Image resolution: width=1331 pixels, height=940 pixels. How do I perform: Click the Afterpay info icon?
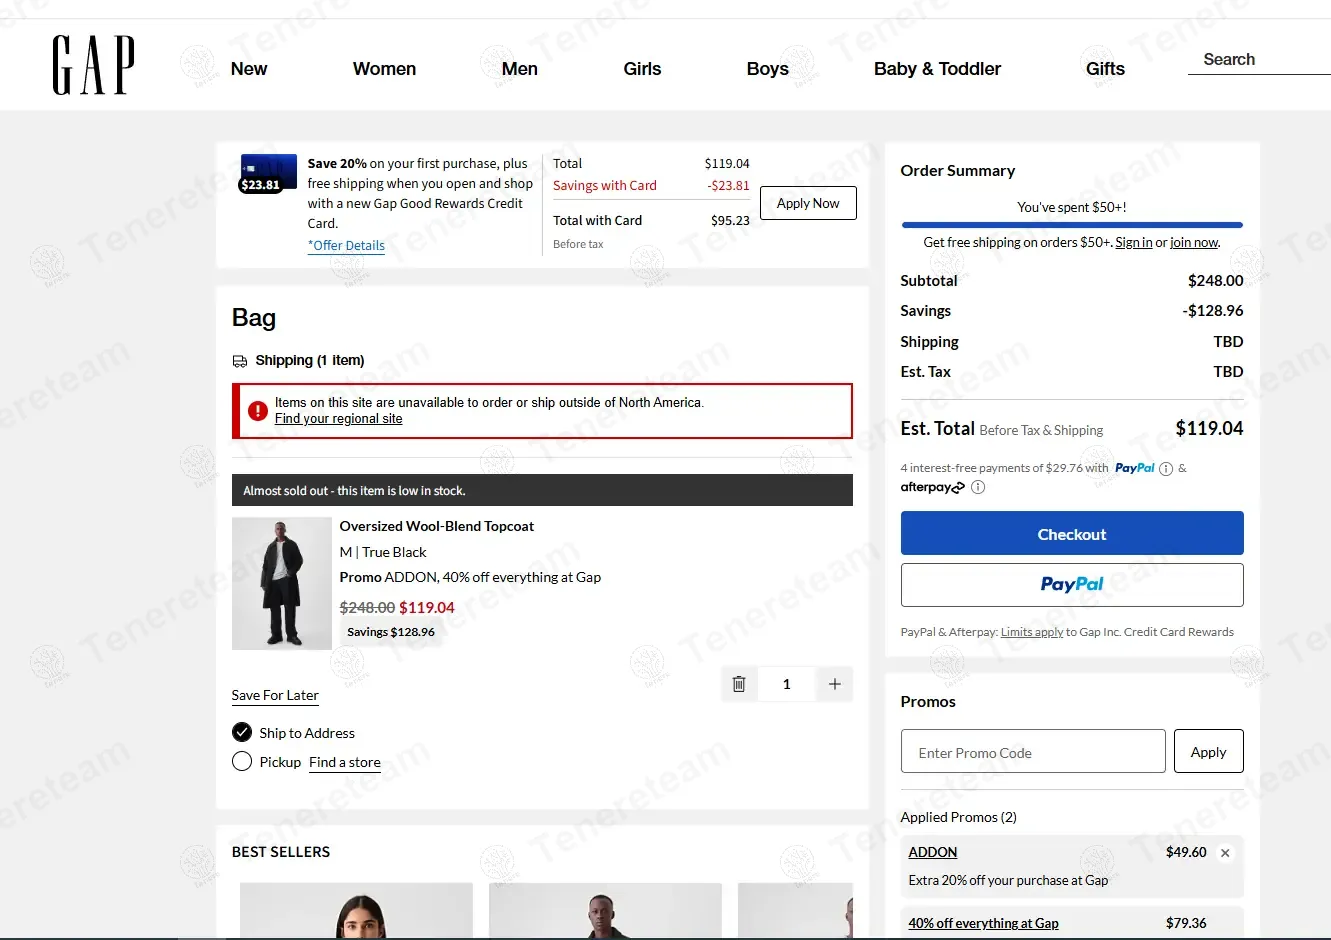pyautogui.click(x=978, y=488)
